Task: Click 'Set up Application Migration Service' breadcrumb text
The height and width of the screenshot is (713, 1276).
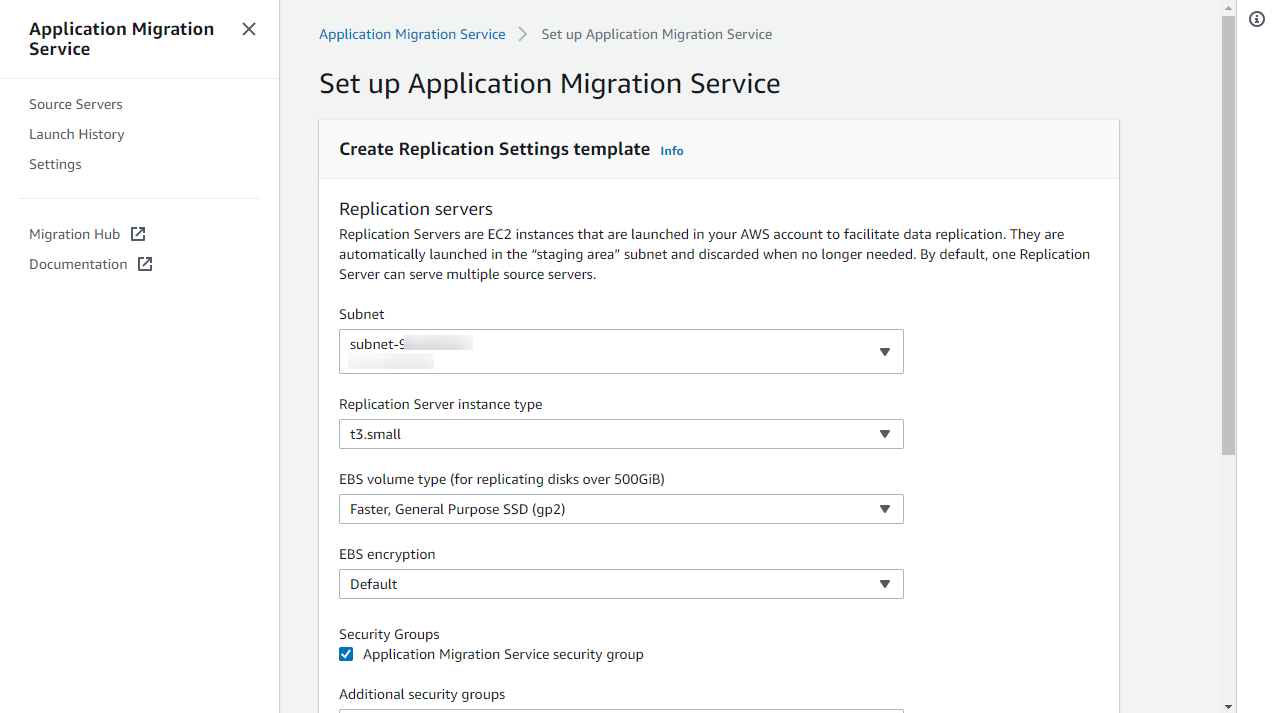Action: pyautogui.click(x=656, y=34)
